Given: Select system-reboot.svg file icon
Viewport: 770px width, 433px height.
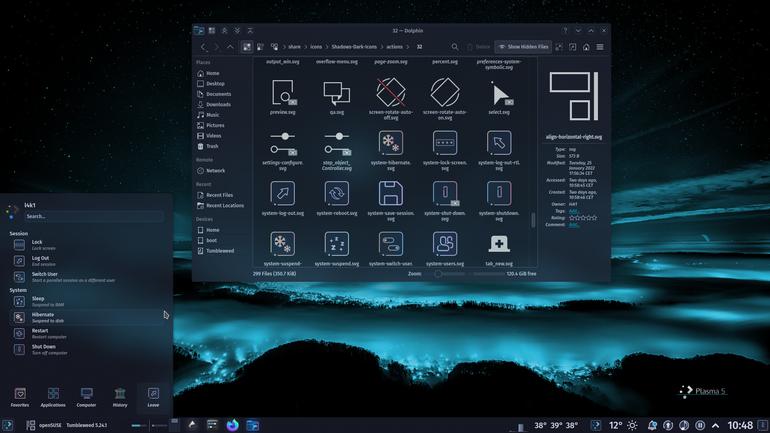Looking at the screenshot, I should (337, 193).
